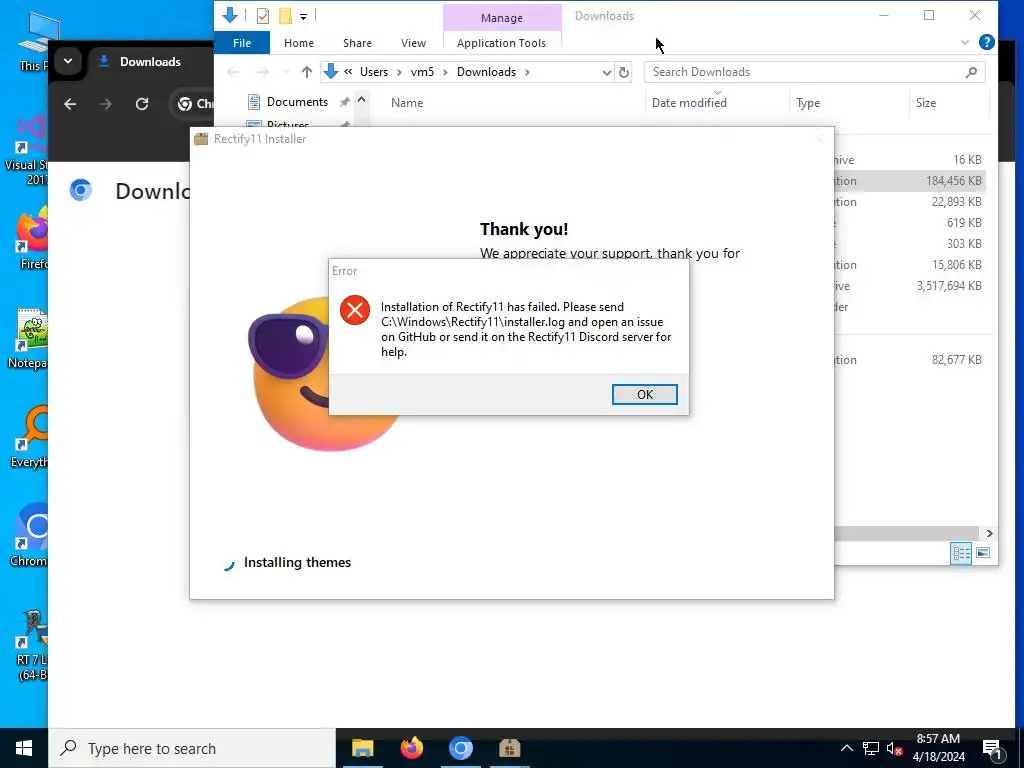Switch to the Share ribbon tab
This screenshot has height=768, width=1024.
357,43
